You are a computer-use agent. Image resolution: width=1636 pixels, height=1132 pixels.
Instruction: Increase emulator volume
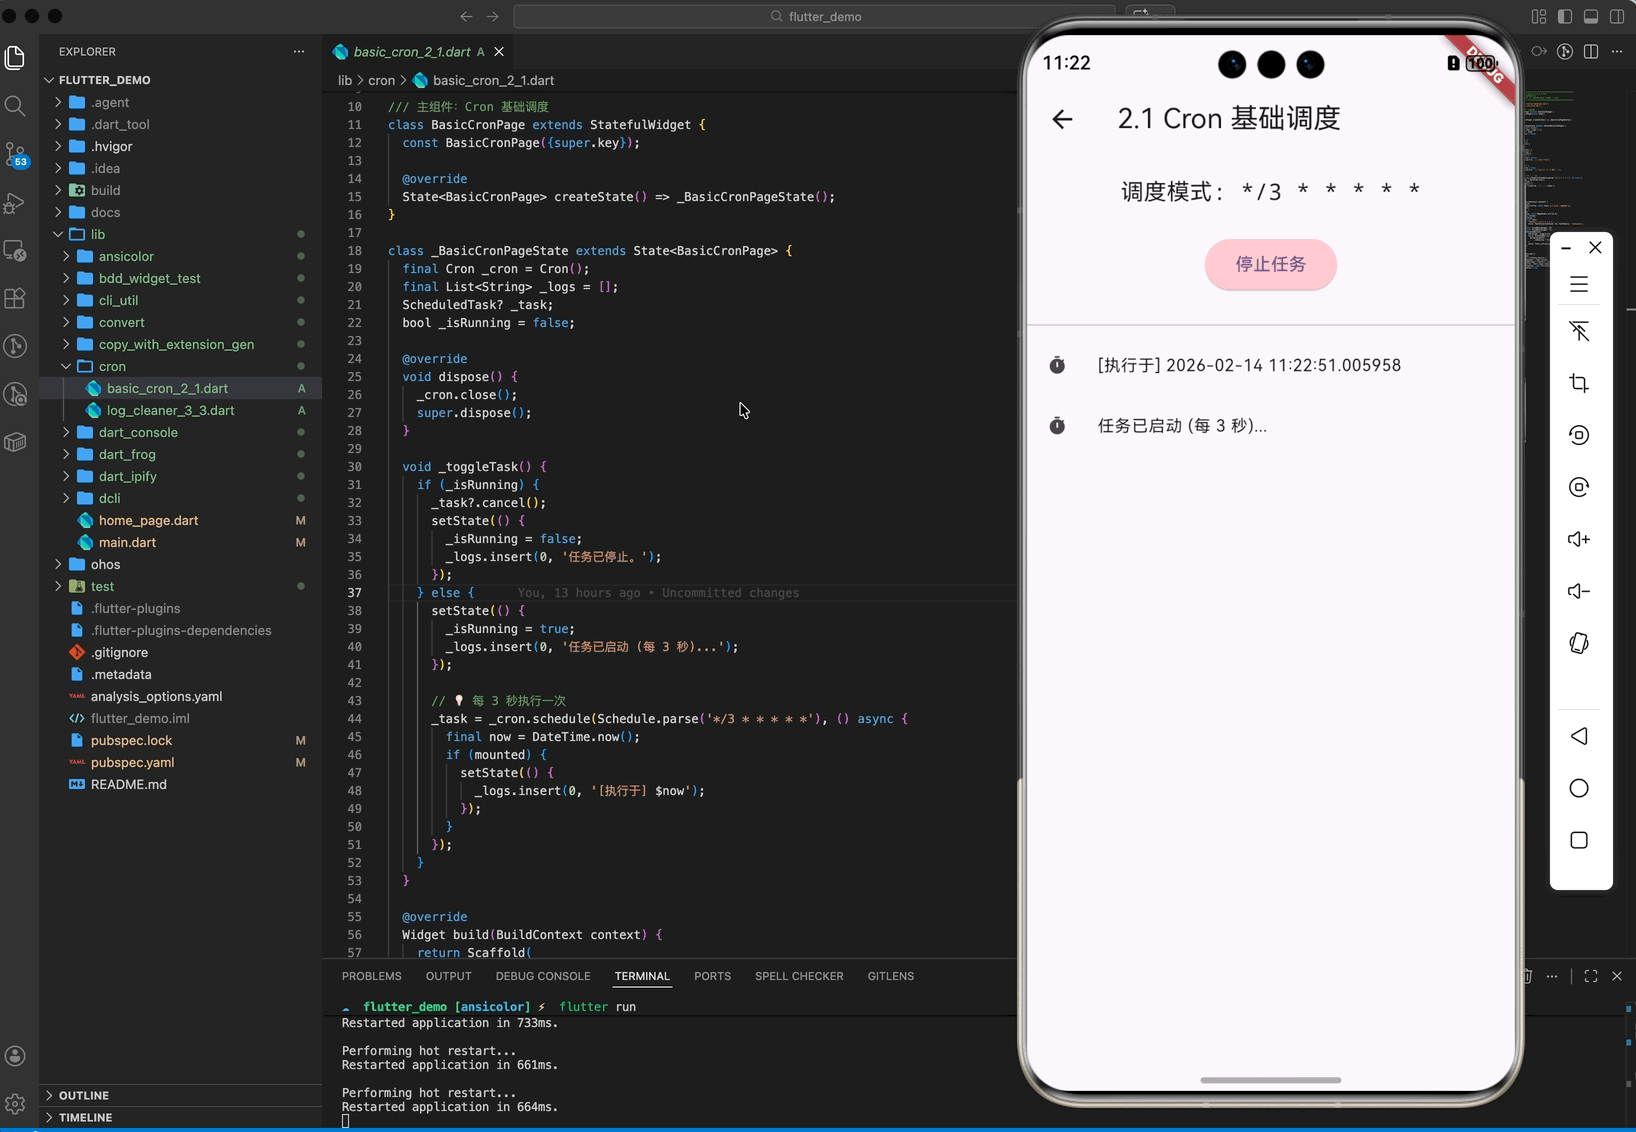pos(1578,539)
